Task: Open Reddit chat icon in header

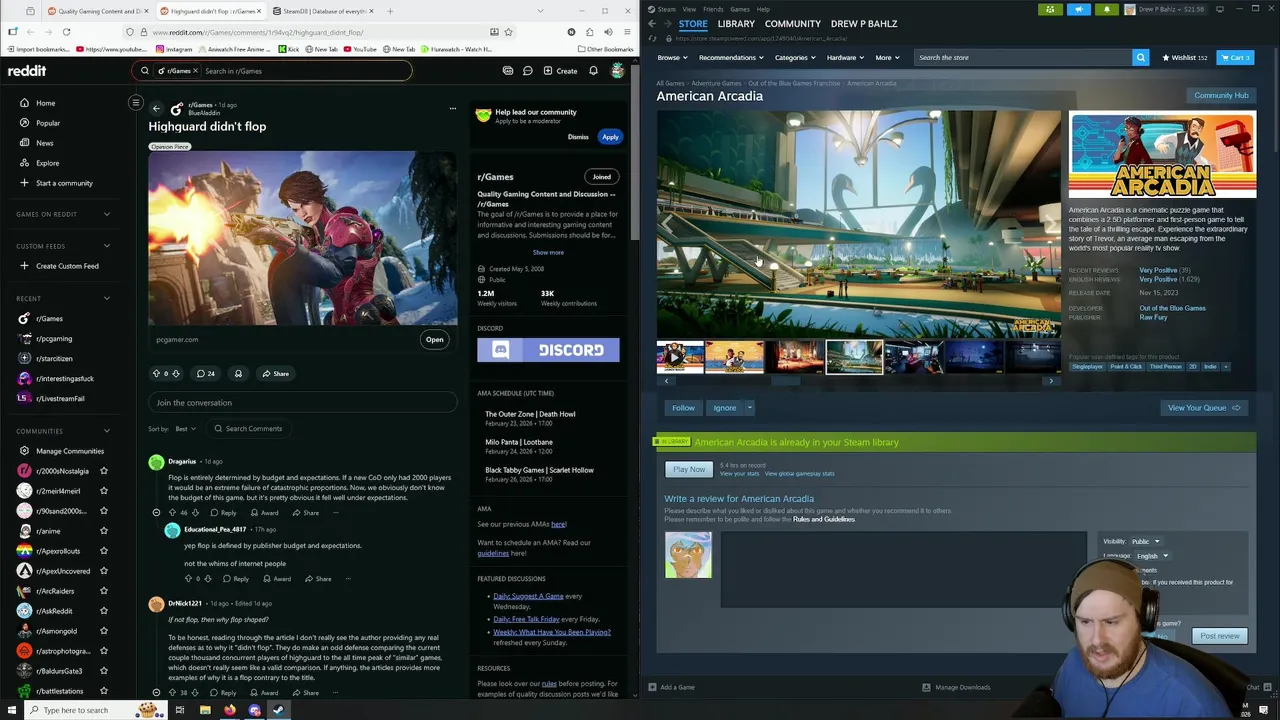Action: [x=527, y=71]
